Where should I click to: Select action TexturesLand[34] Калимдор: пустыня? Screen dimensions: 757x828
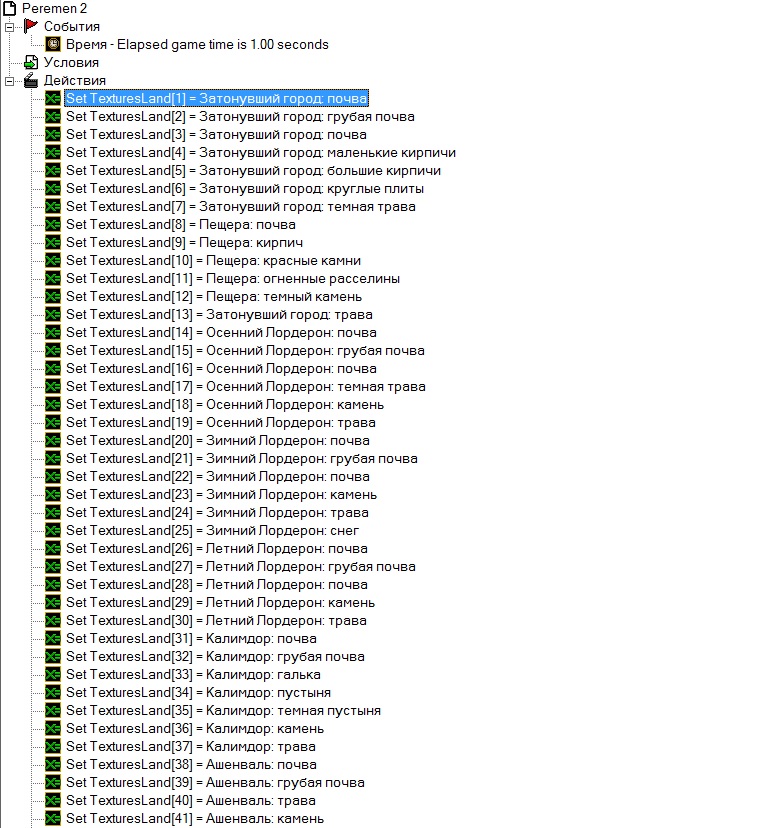click(x=198, y=692)
